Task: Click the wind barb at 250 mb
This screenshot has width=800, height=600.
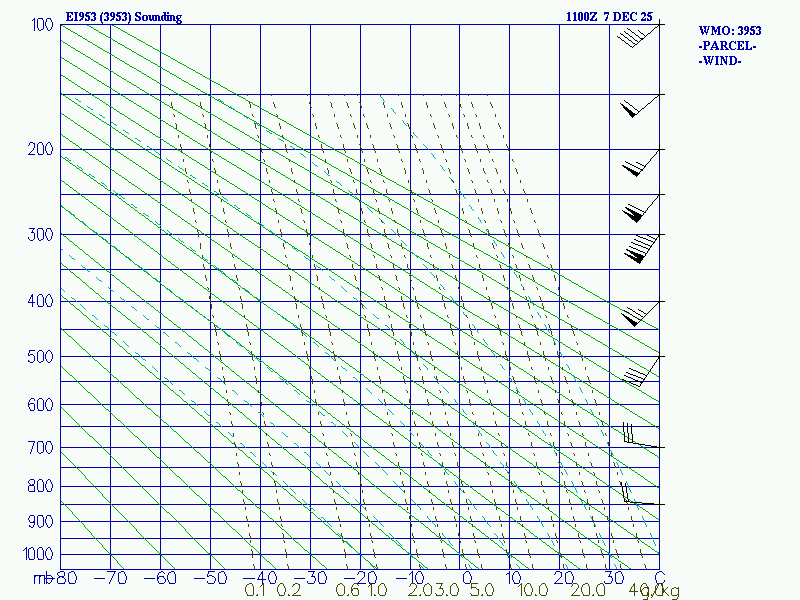Action: coord(641,208)
